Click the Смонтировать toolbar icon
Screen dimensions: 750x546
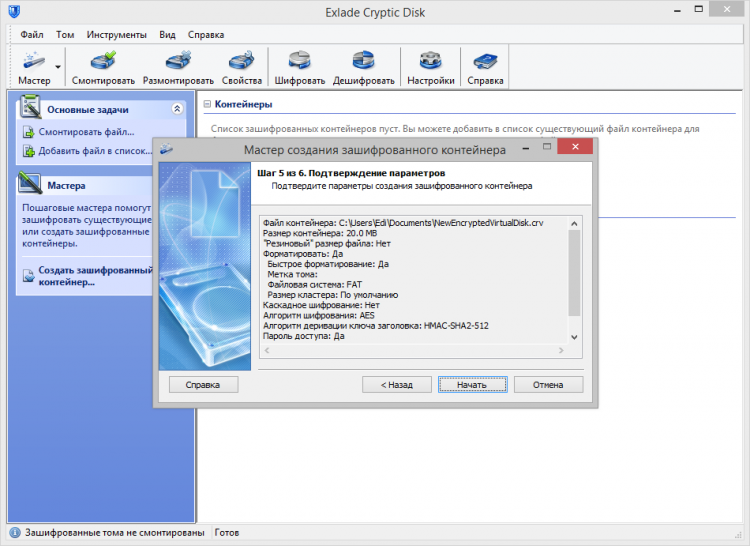tap(103, 67)
